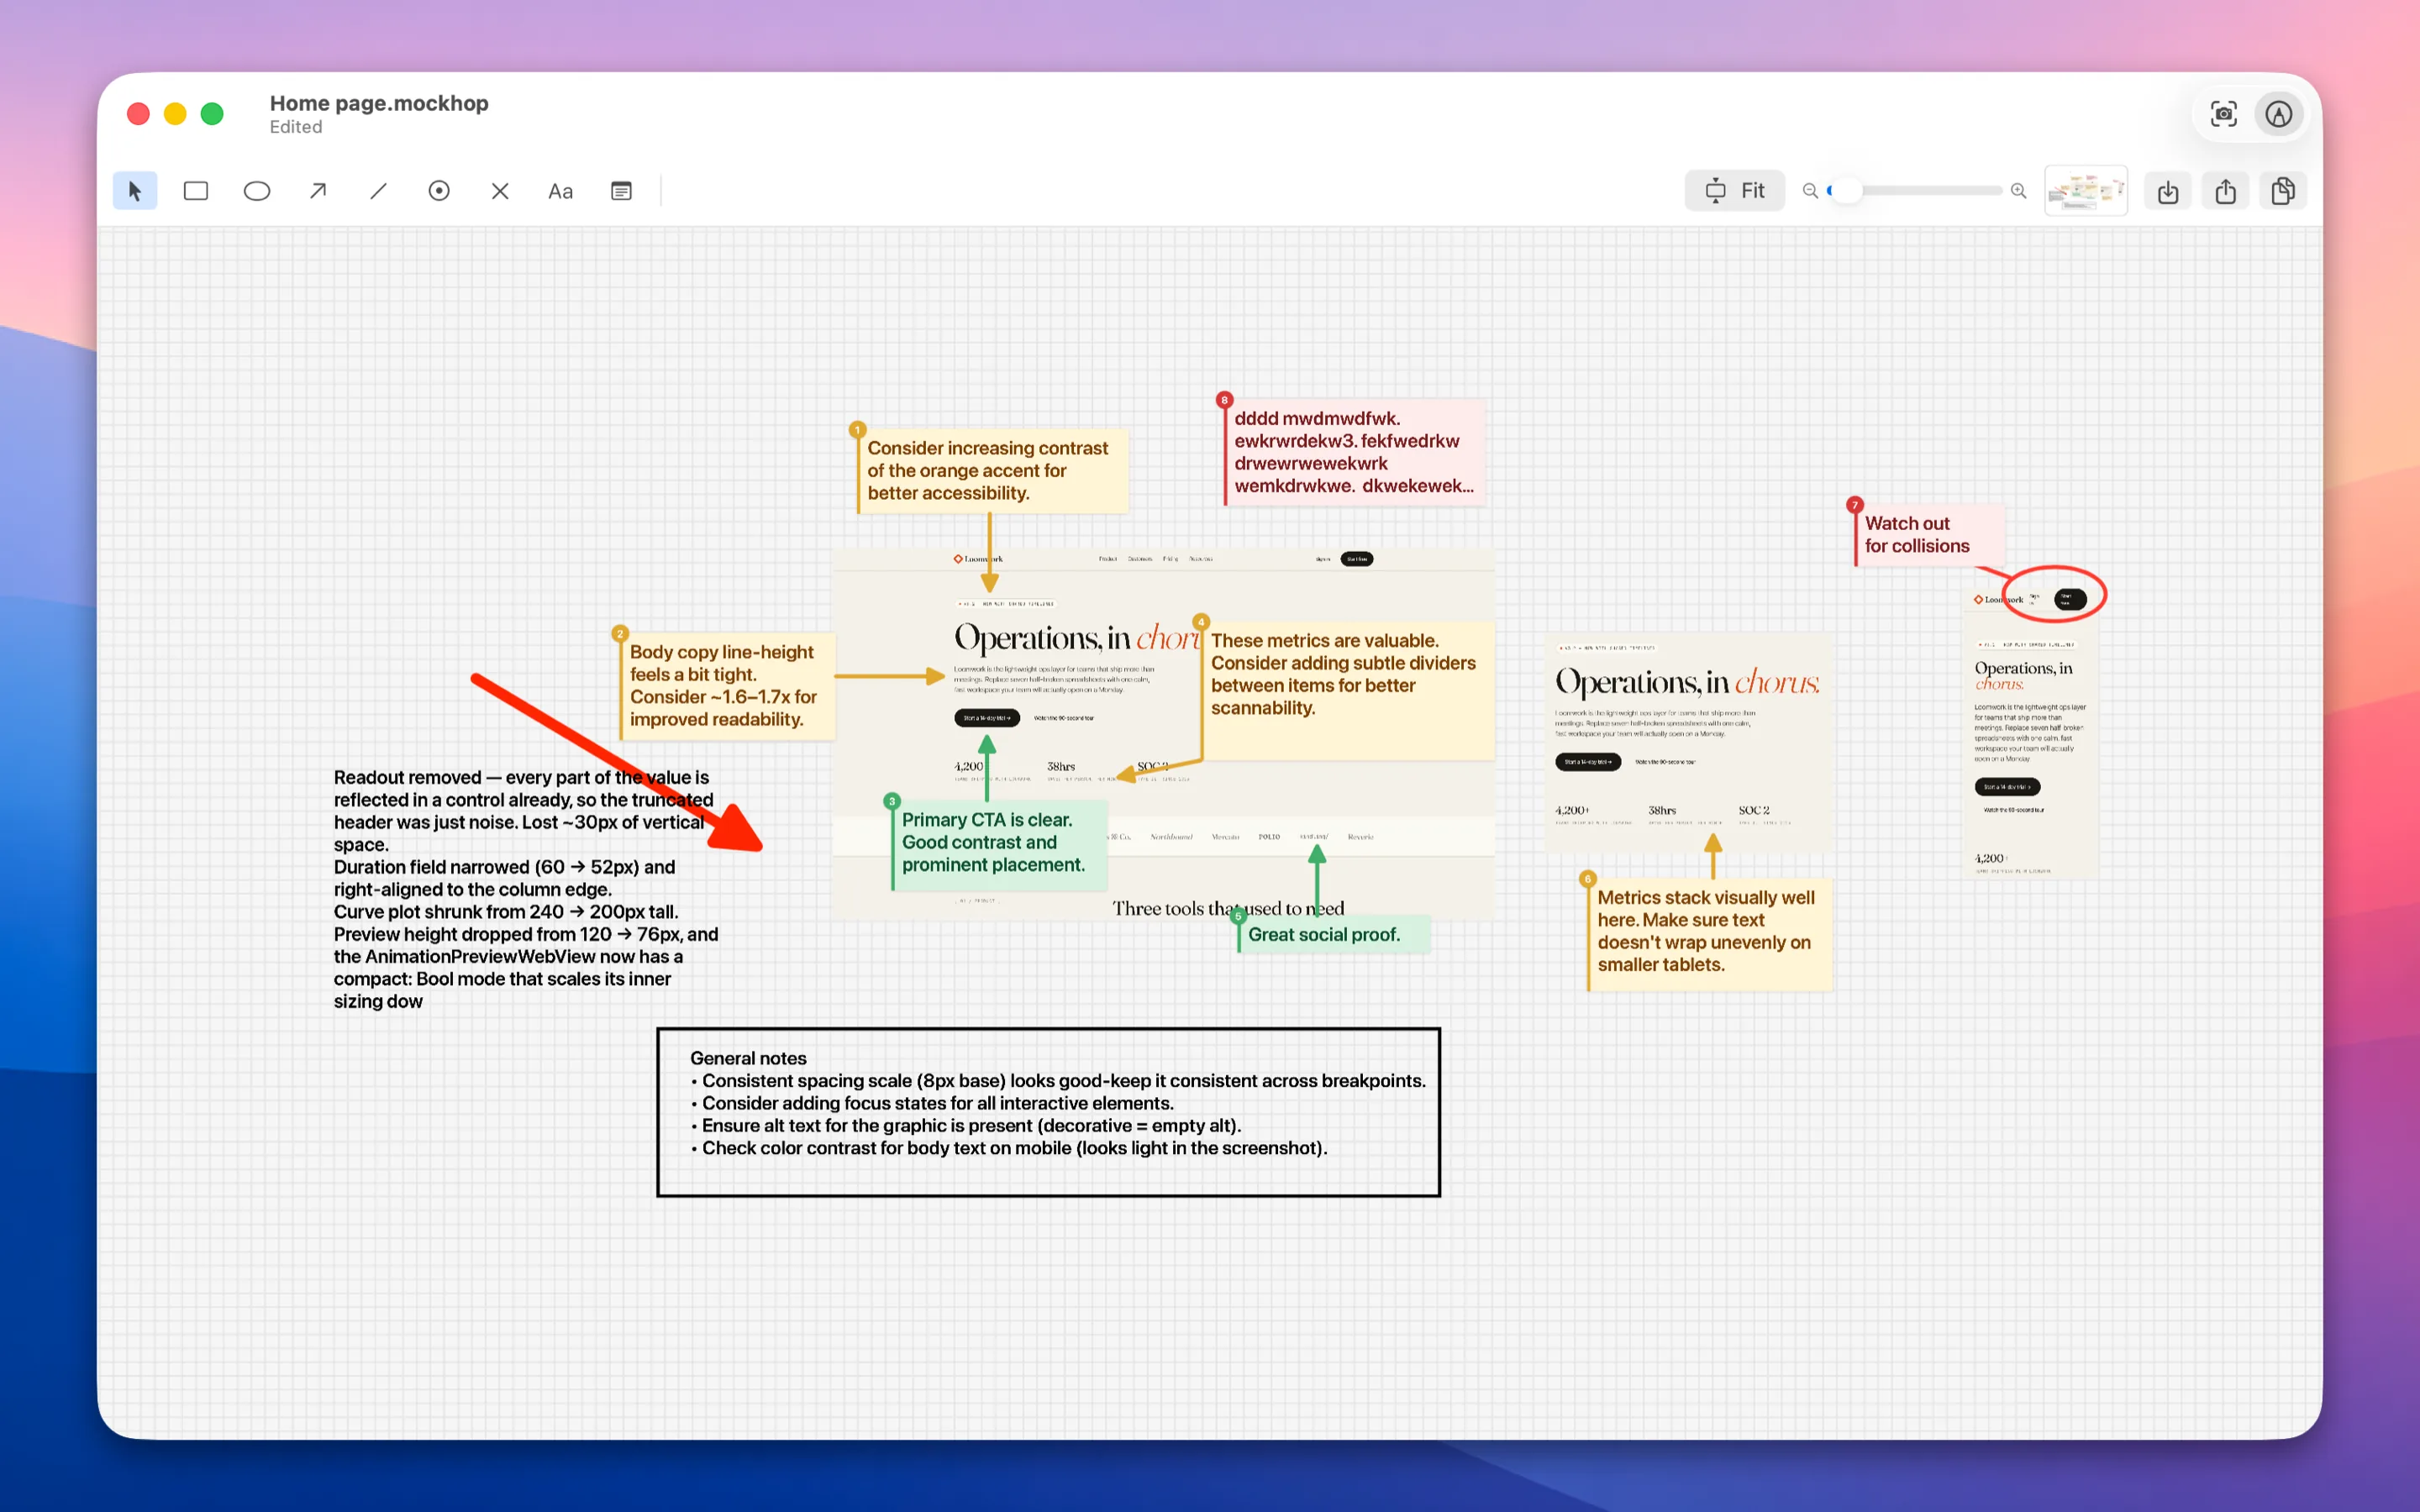Click the download export icon
2420x1512 pixels.
pyautogui.click(x=2168, y=190)
